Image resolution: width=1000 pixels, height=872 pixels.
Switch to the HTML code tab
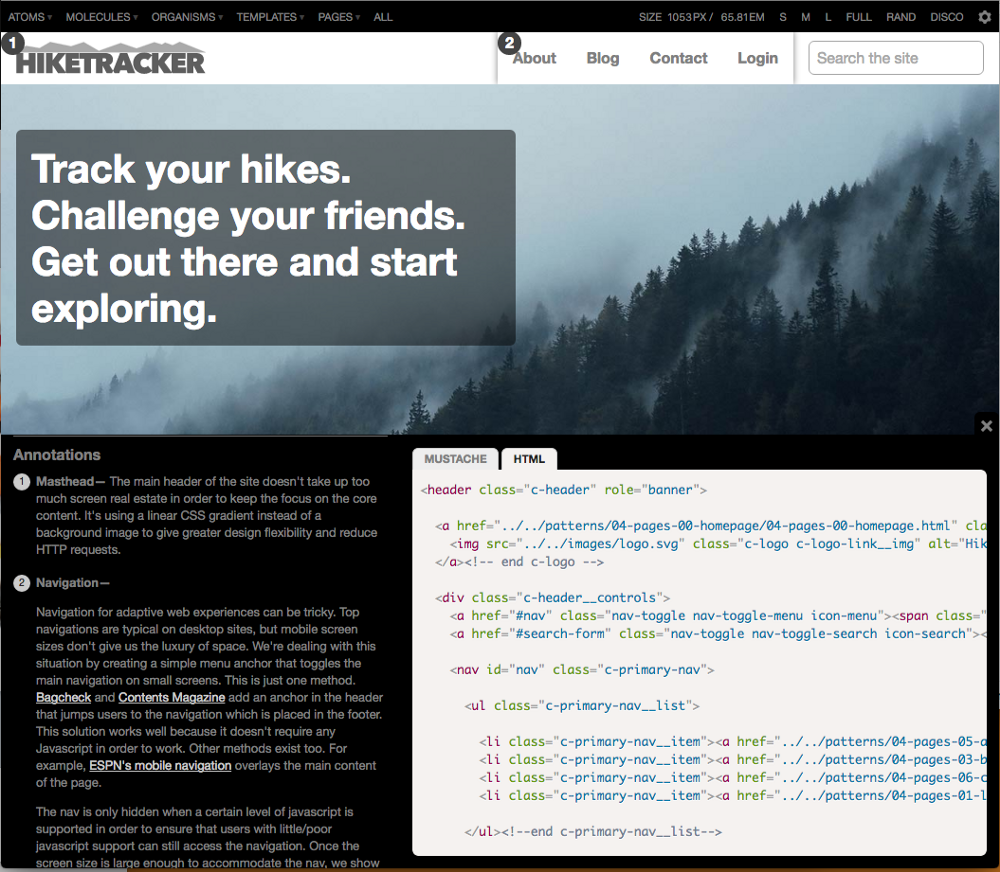(529, 459)
